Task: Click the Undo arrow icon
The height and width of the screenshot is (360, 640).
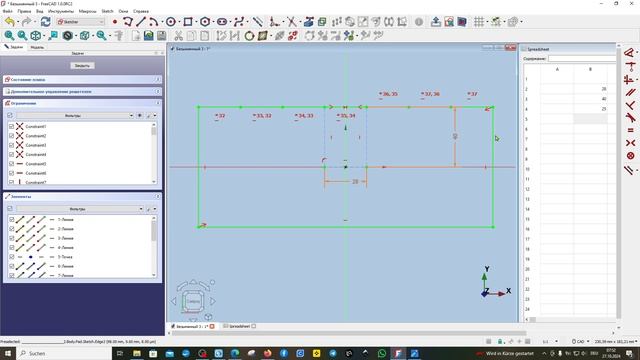Action: click(10, 22)
